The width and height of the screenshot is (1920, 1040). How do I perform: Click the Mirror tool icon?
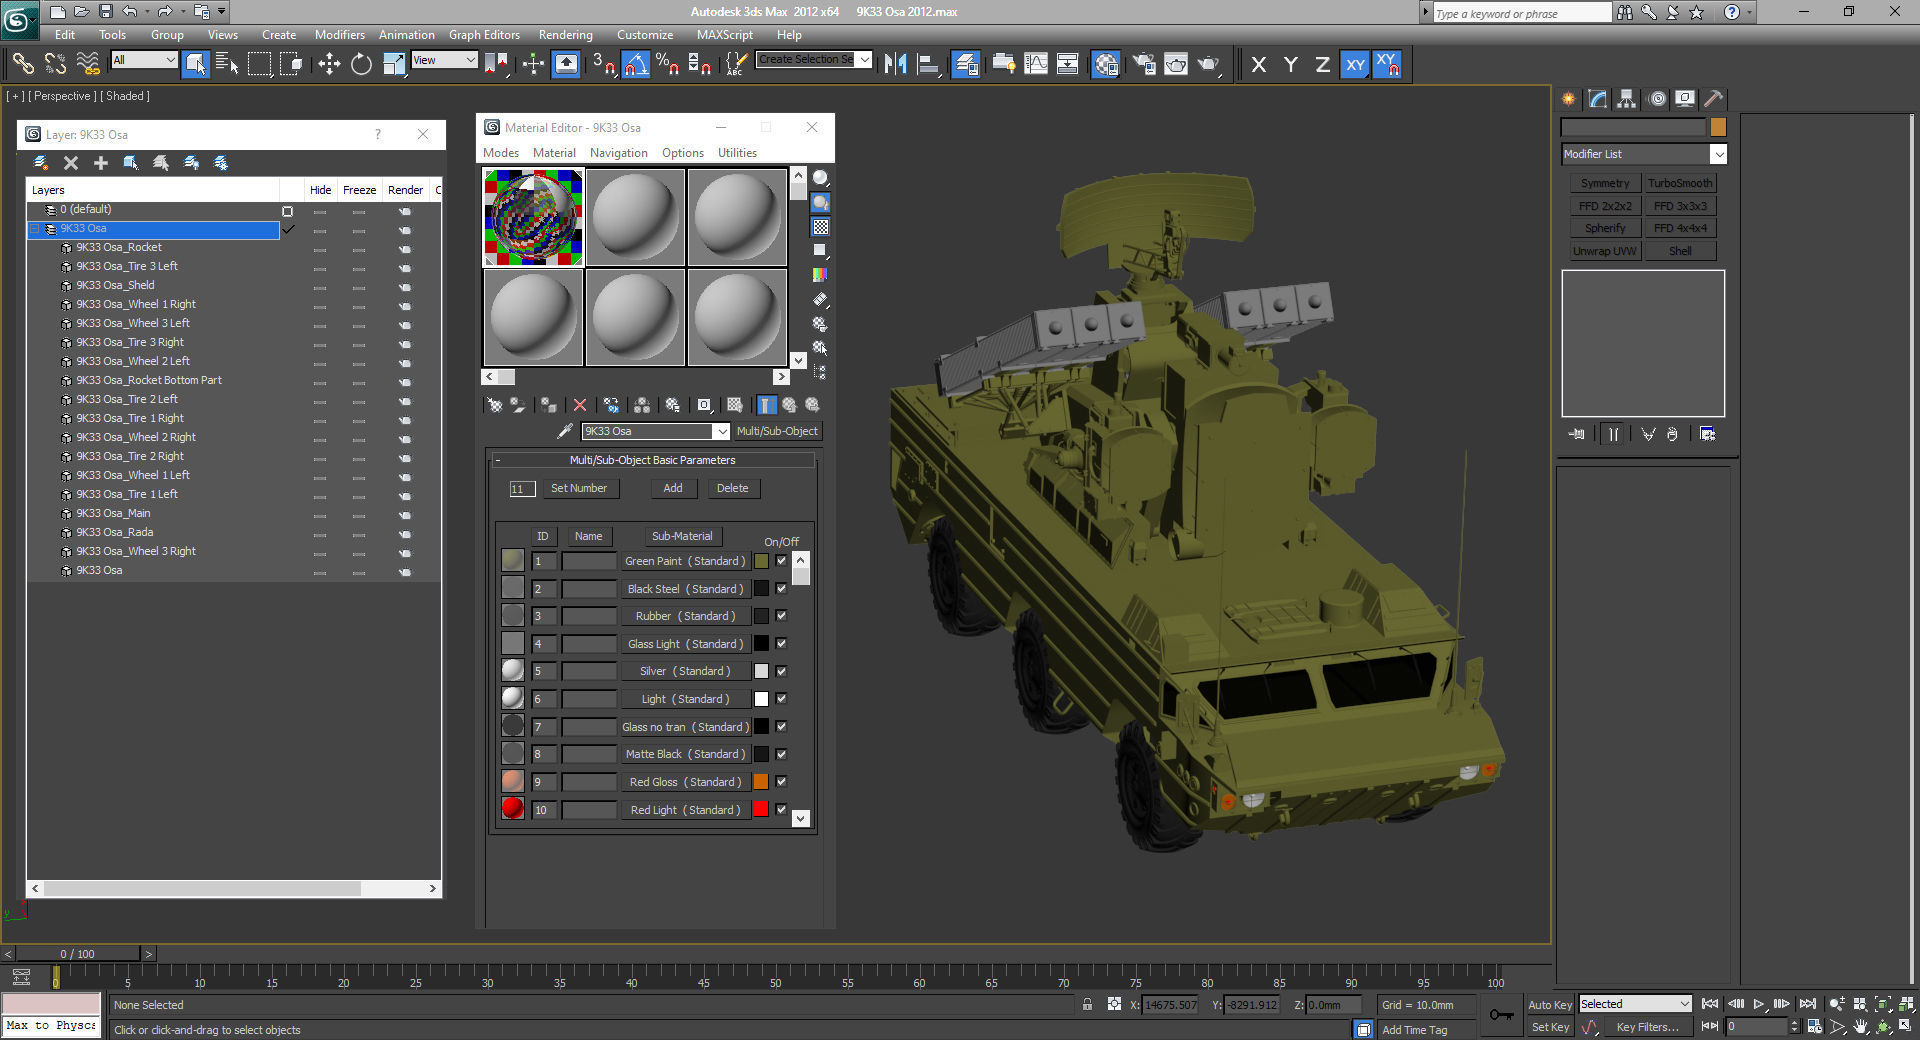(895, 64)
